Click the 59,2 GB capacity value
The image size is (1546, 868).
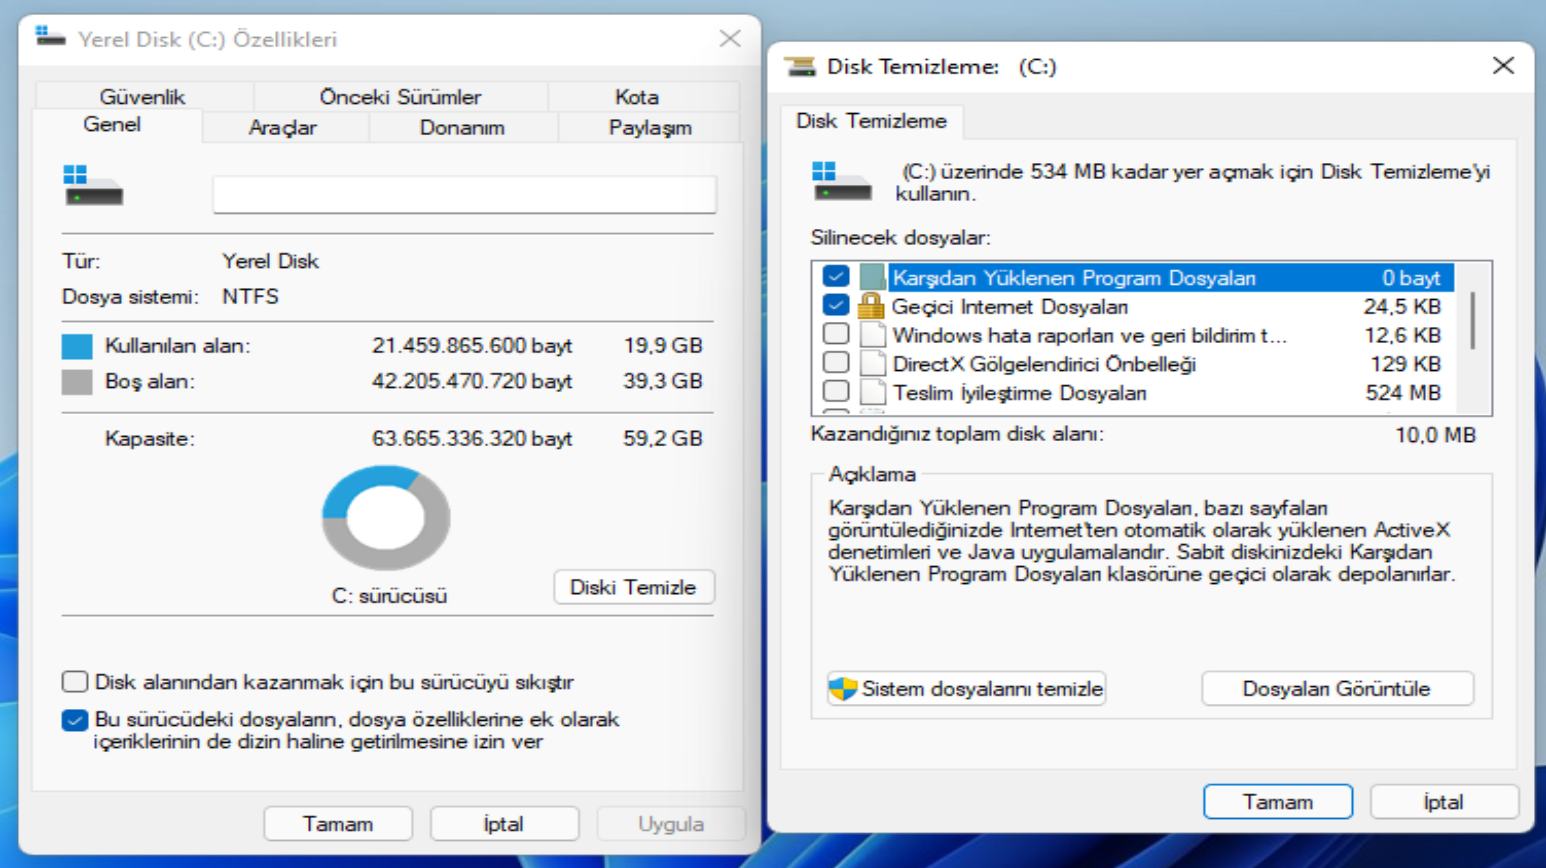point(663,439)
